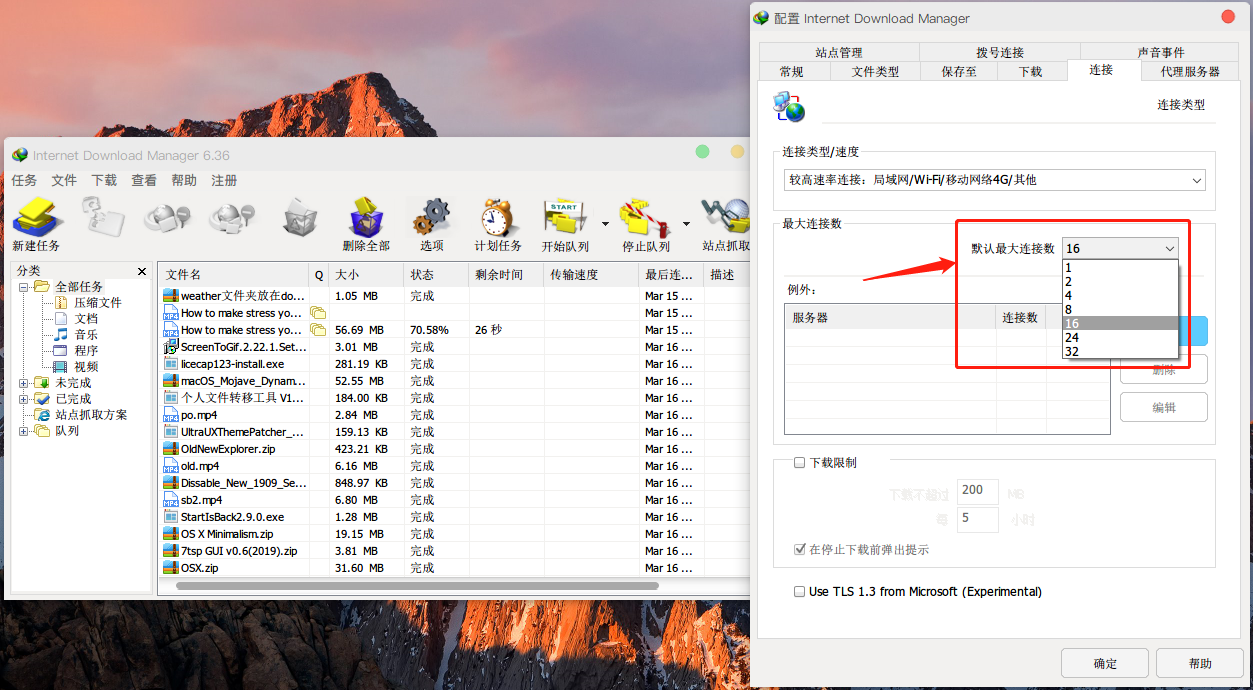Expand the 未完成 tree node
1253x690 pixels.
coord(24,383)
